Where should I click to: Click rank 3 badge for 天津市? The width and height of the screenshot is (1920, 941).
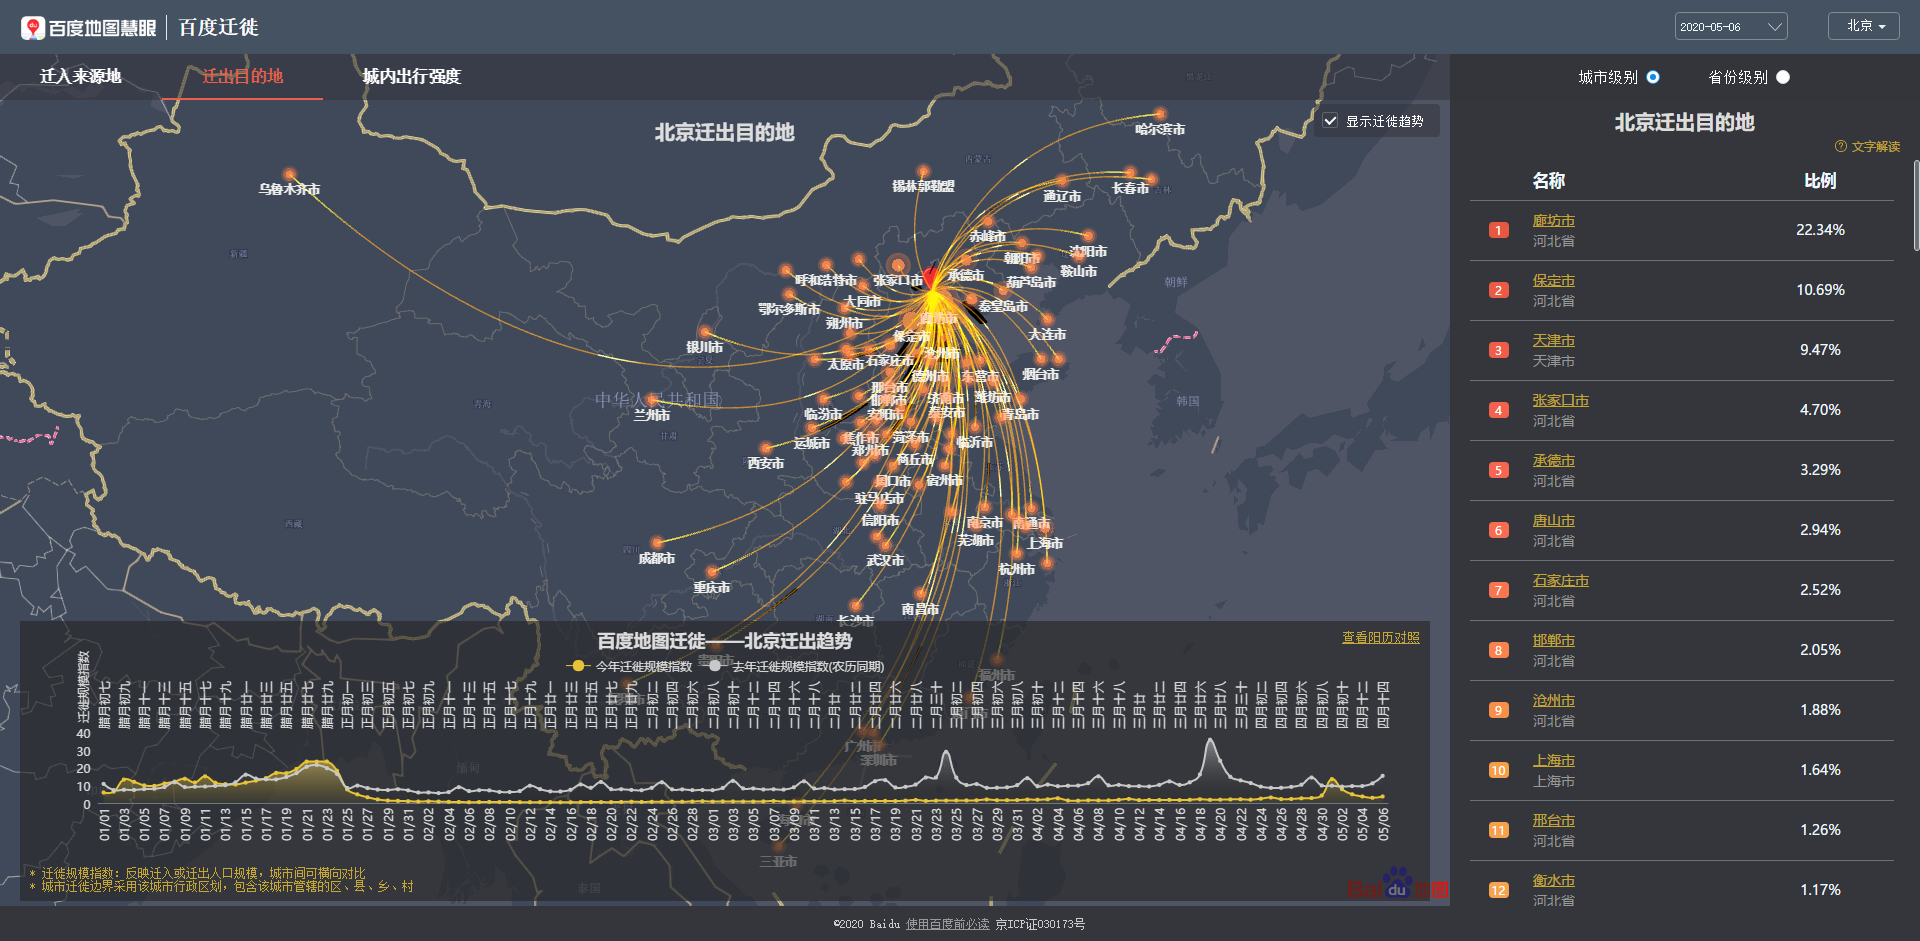1498,350
